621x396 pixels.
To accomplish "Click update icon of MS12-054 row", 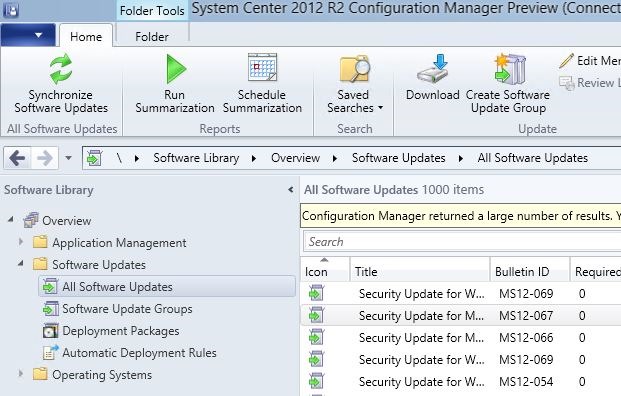I will click(x=316, y=381).
